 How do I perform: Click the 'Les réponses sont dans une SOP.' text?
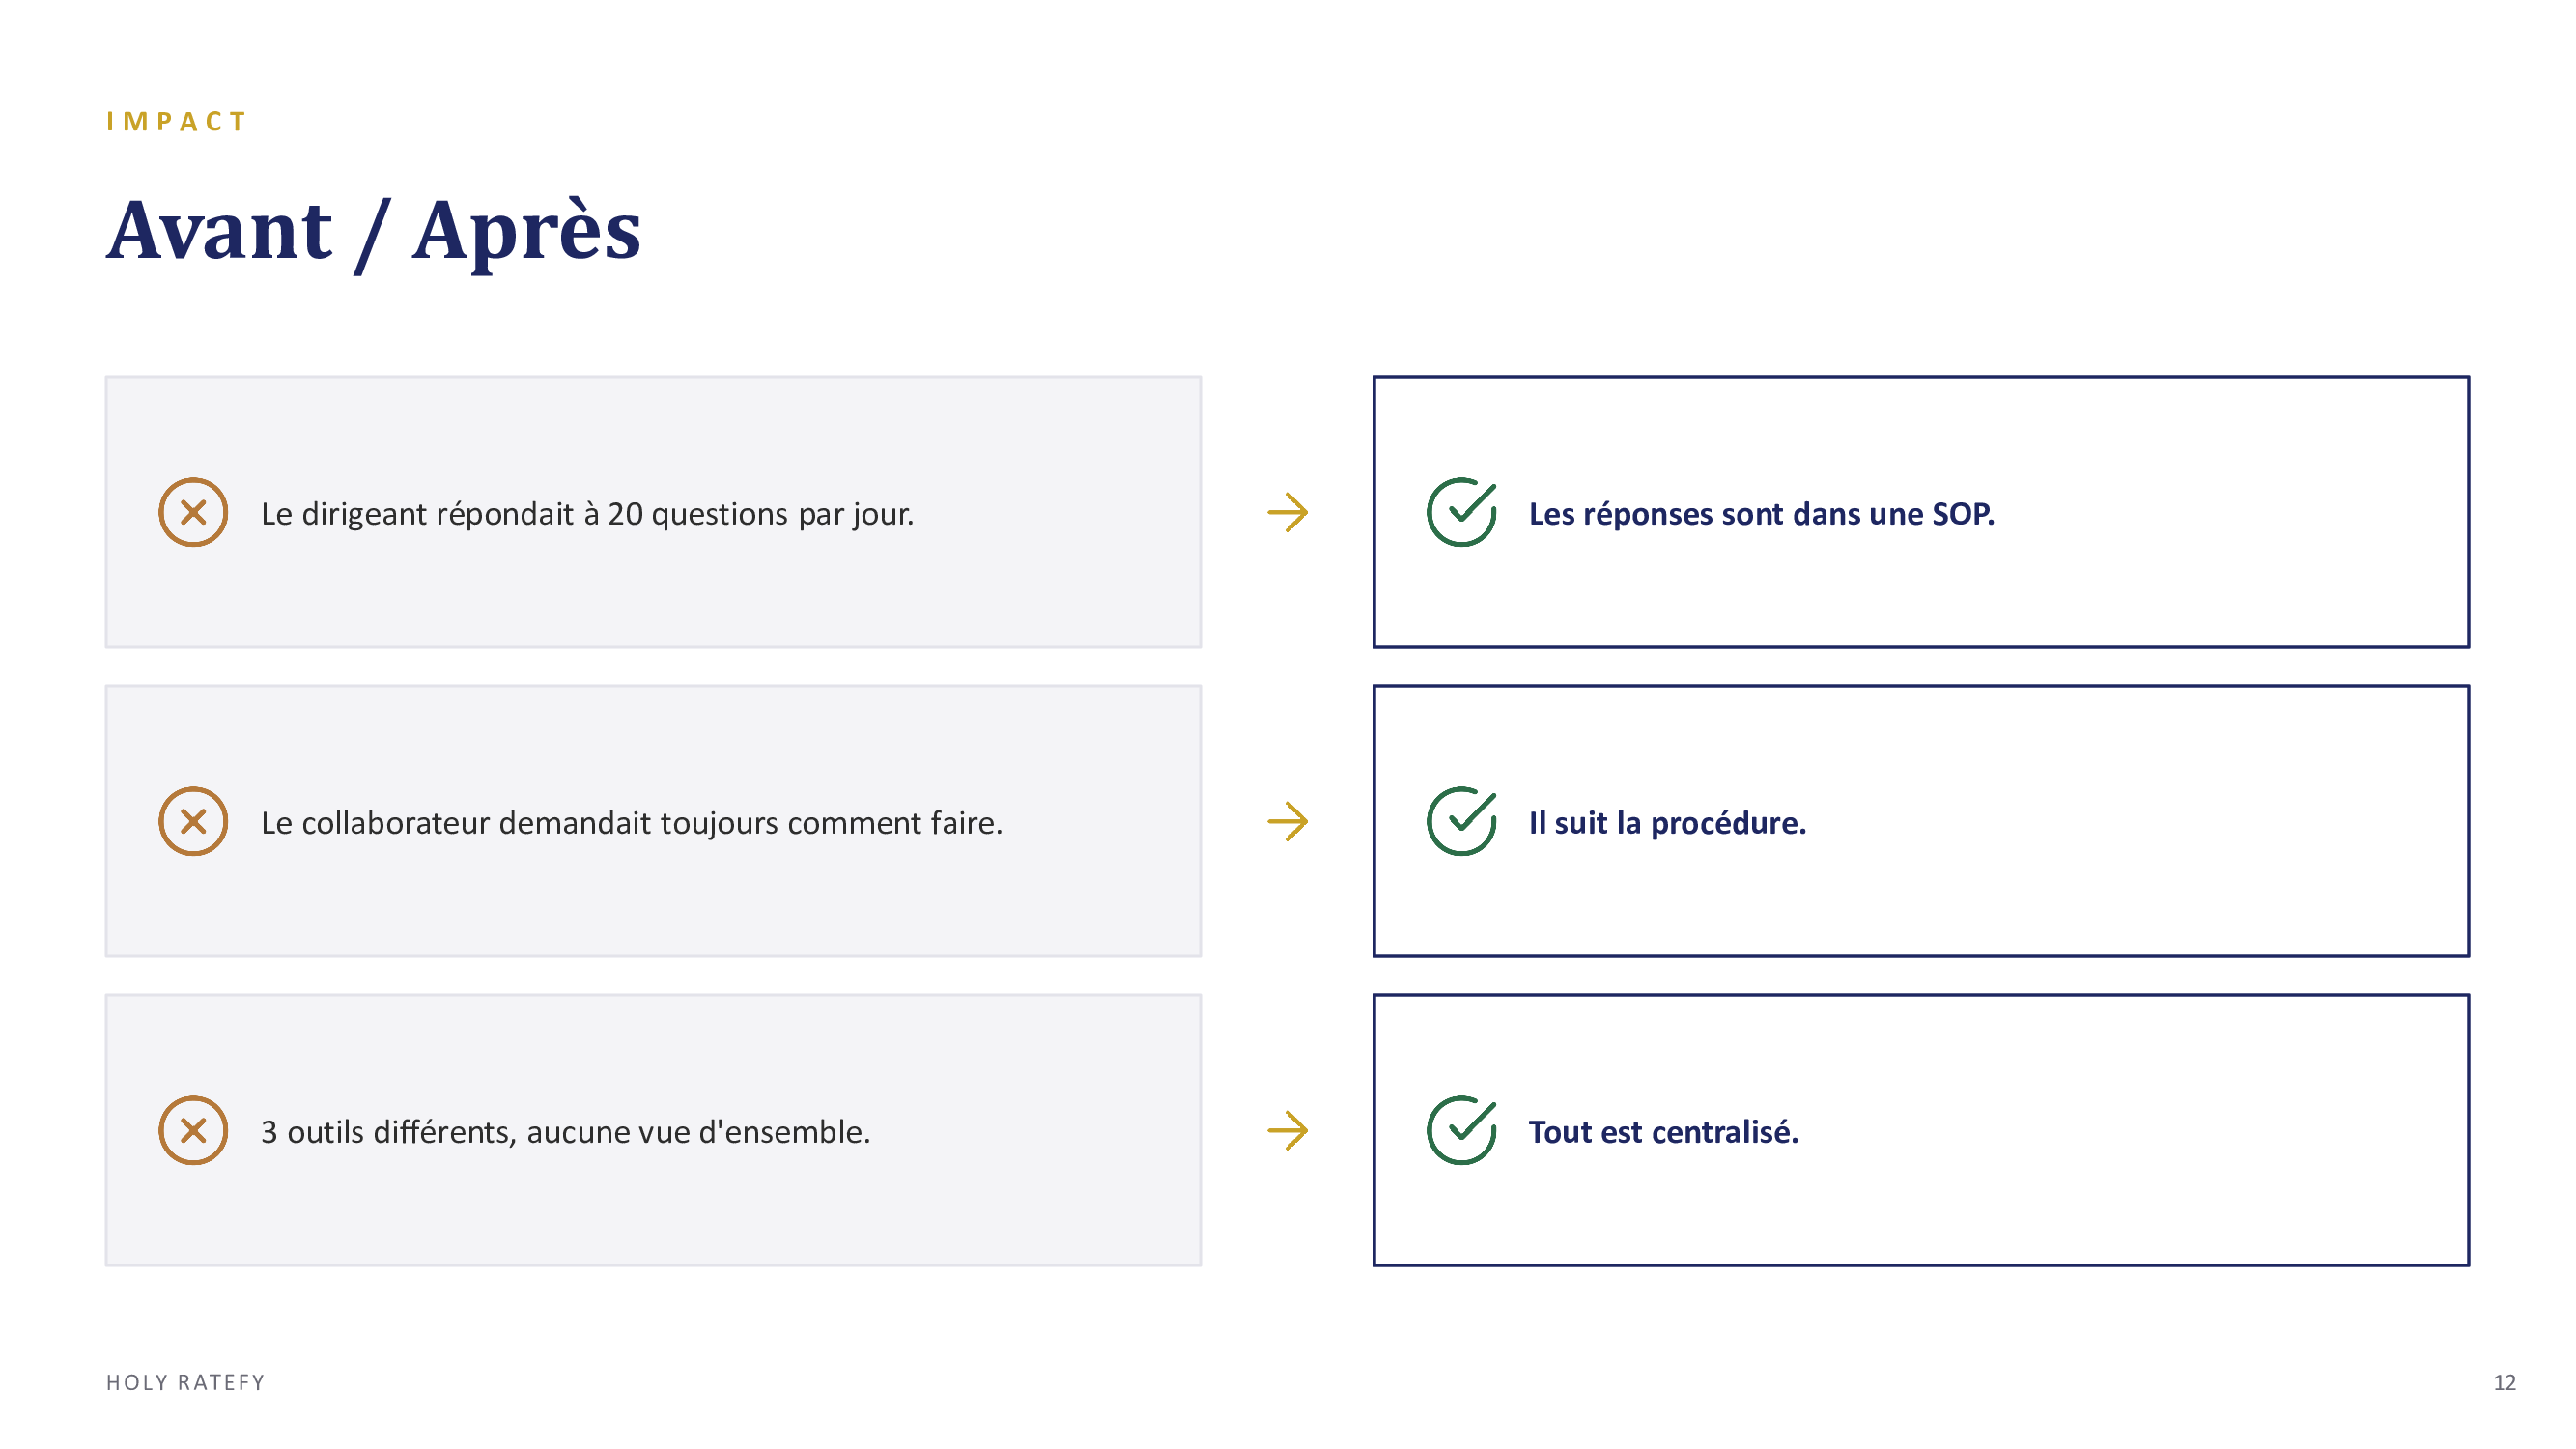coord(1761,513)
